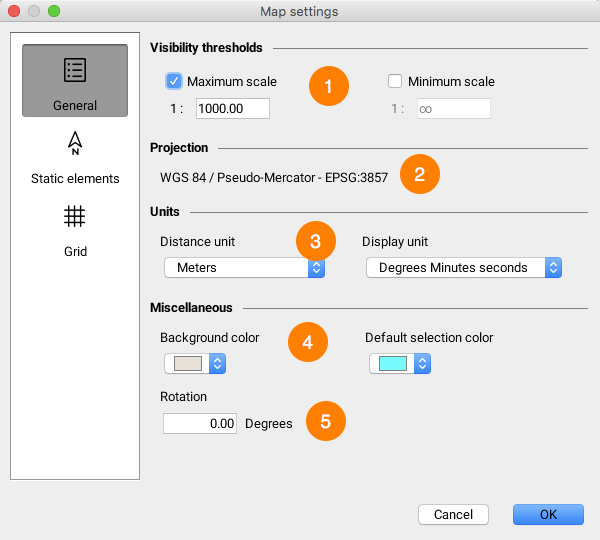Open the Default selection color dropdown arrow
Screen dimensions: 600x540
pos(423,364)
